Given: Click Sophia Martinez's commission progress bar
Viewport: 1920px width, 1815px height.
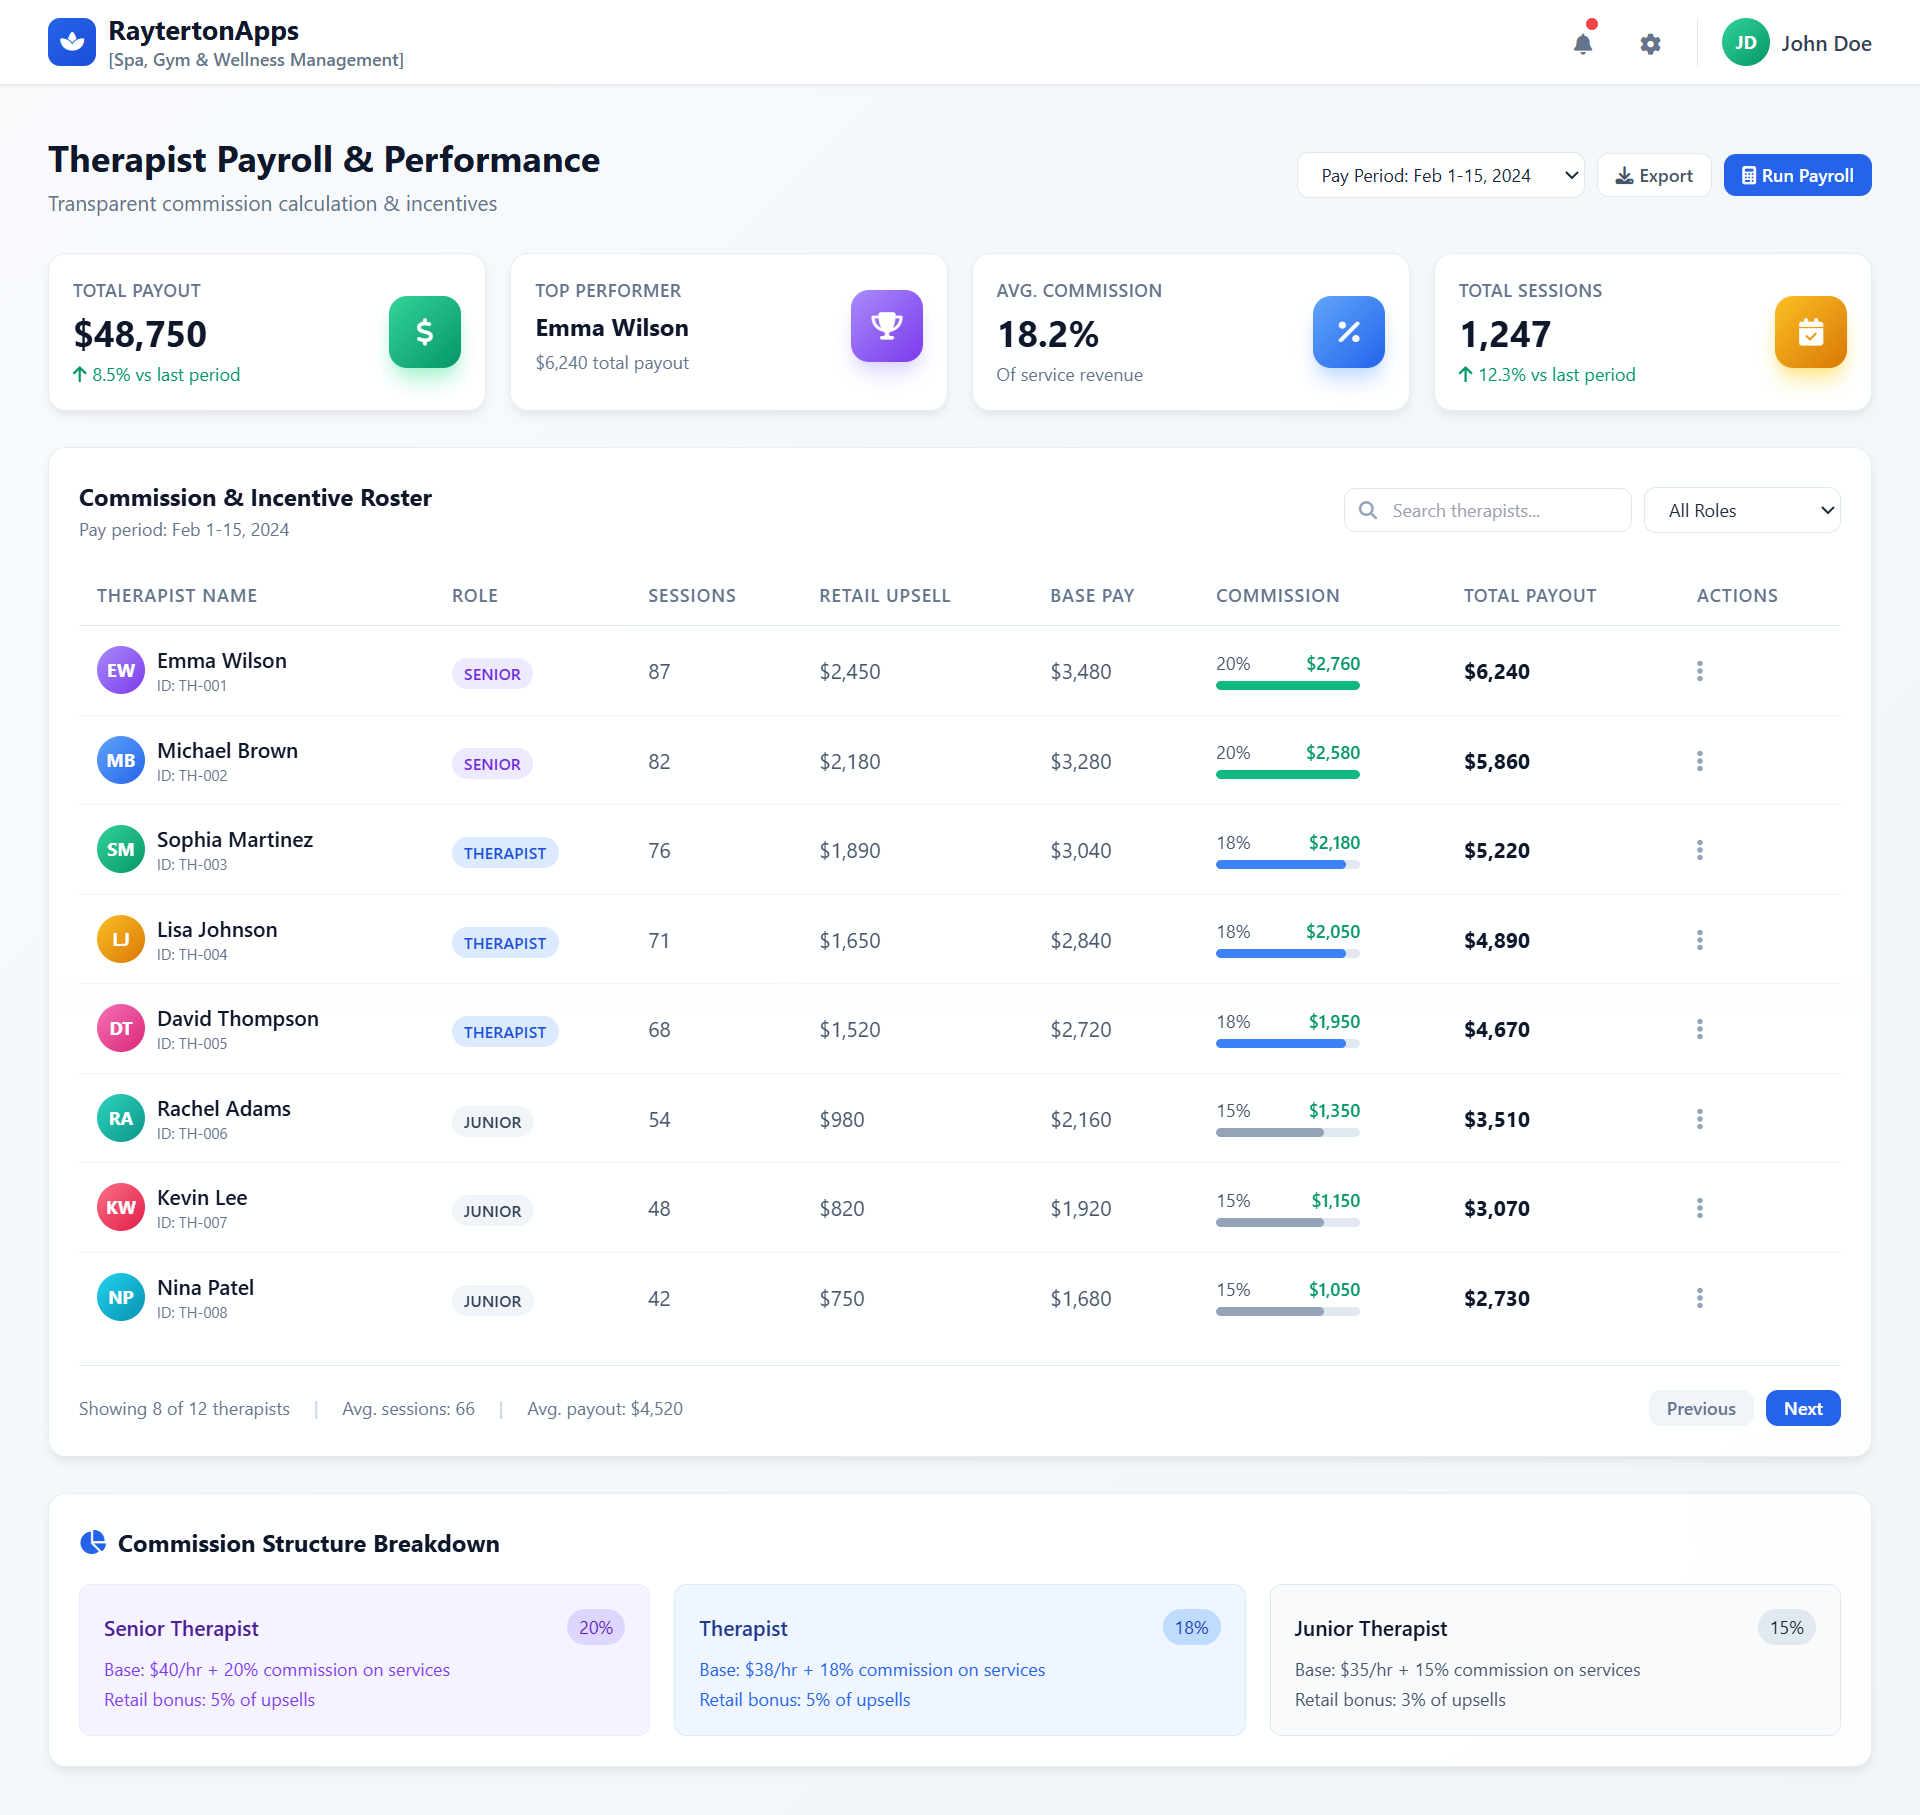Looking at the screenshot, I should (1287, 864).
